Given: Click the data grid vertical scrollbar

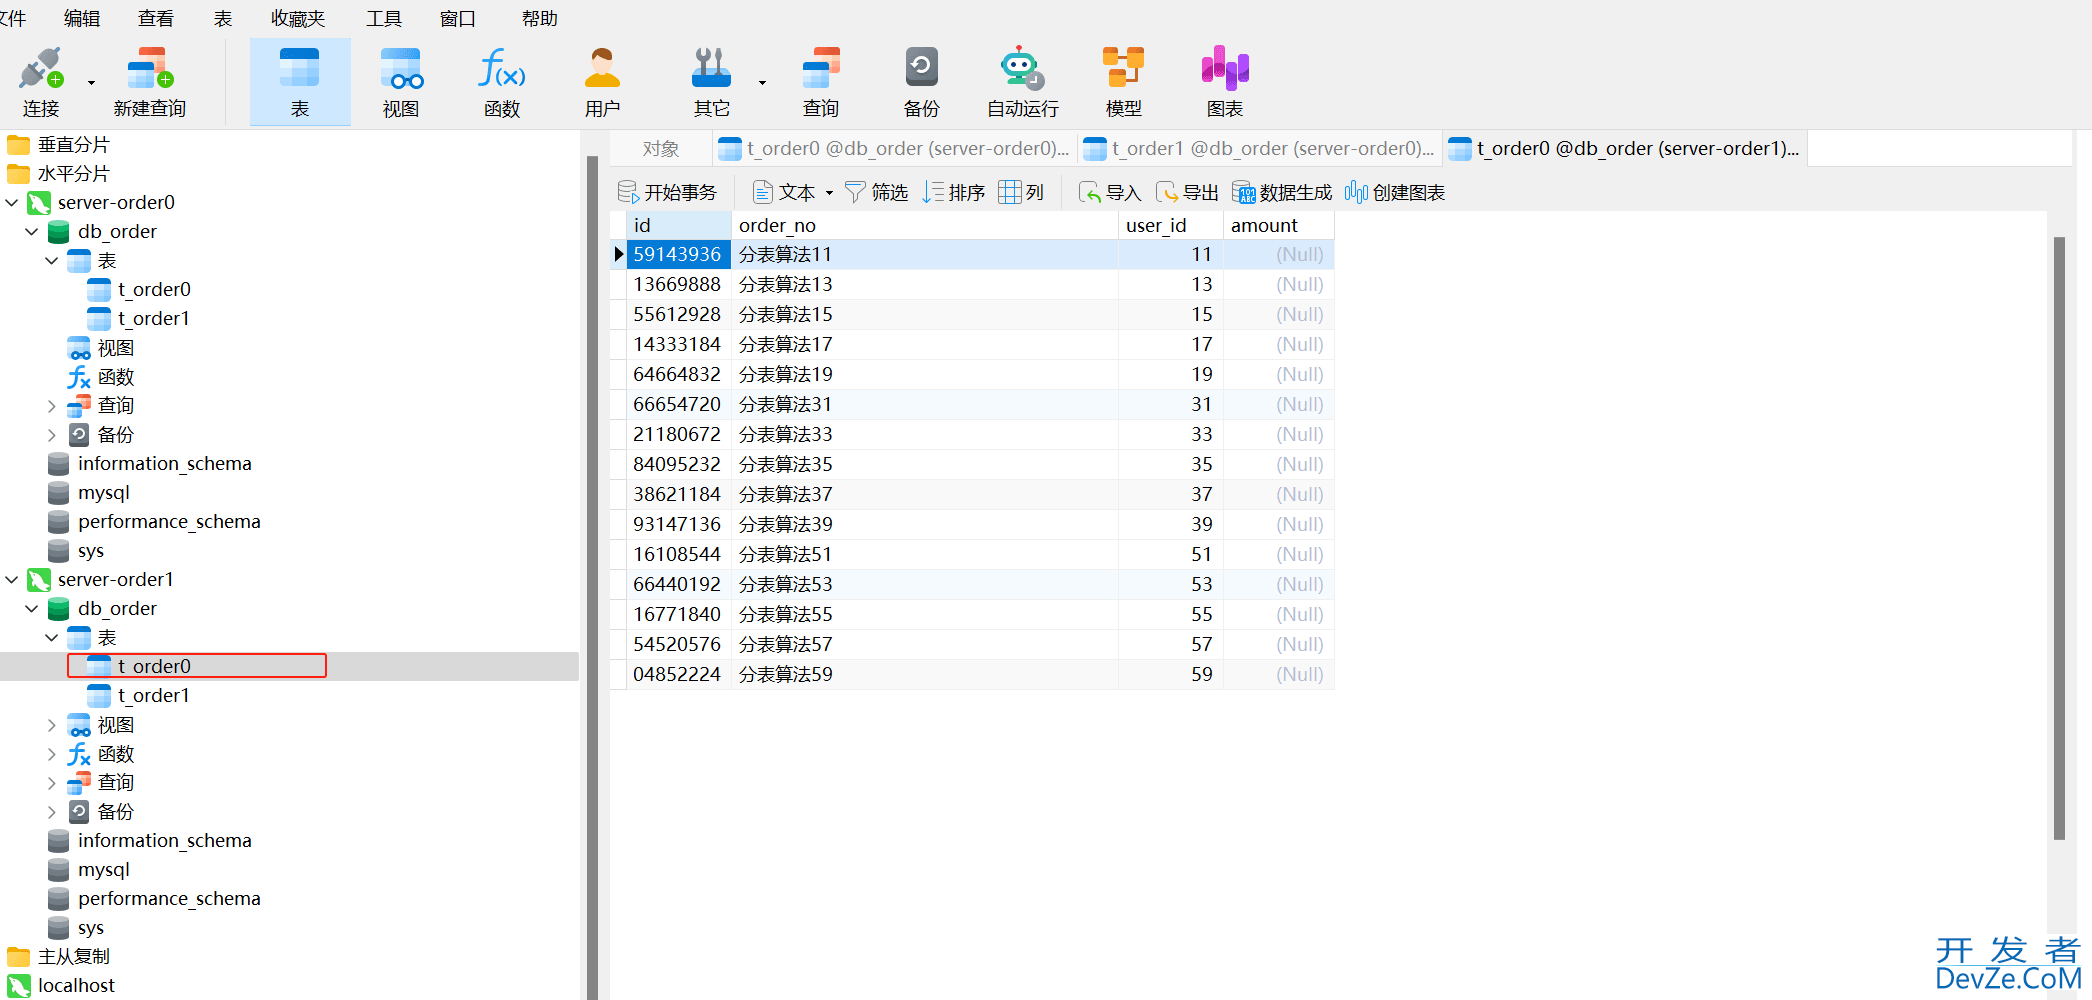Looking at the screenshot, I should 2059,538.
